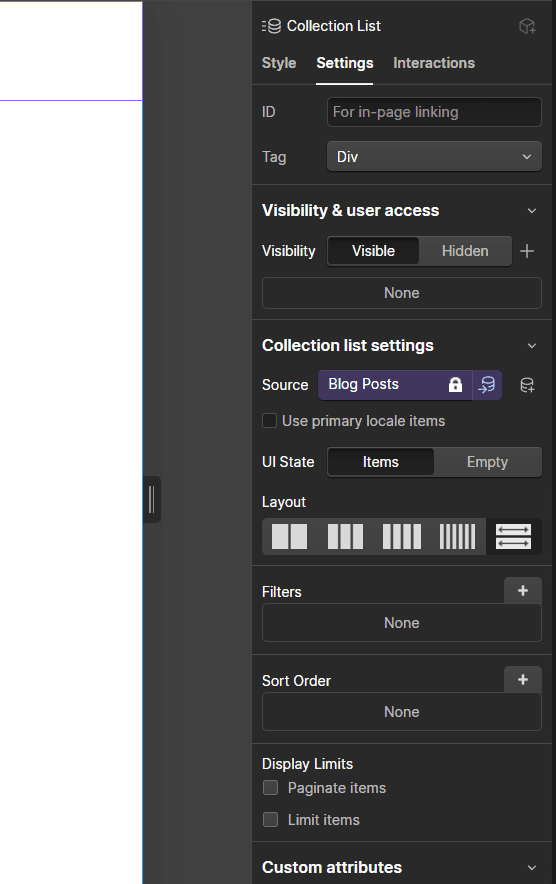The width and height of the screenshot is (556, 884).
Task: Click the None box under Sort Order
Action: (x=401, y=711)
